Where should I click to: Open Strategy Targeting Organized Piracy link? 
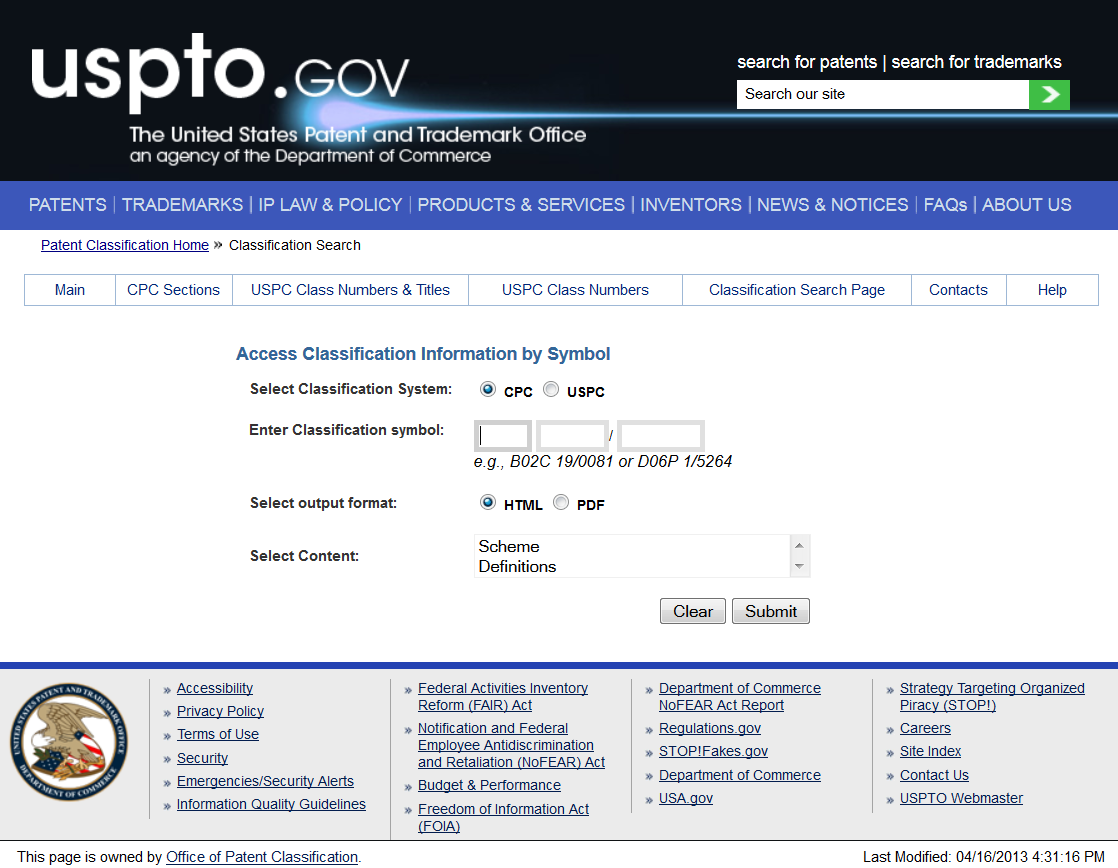tap(992, 697)
